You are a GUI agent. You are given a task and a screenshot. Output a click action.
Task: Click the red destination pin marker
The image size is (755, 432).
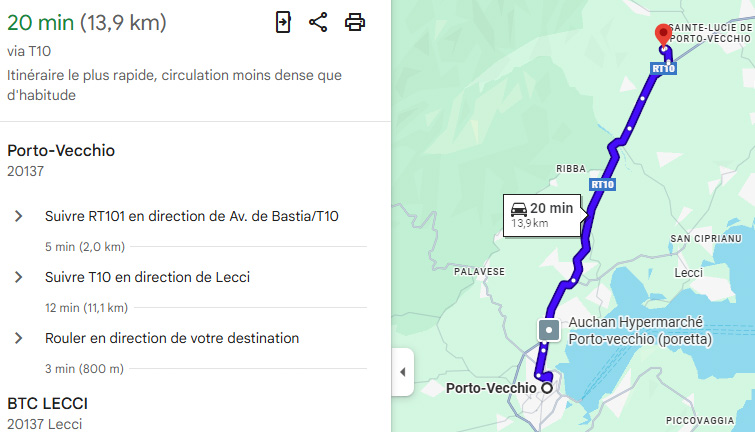(x=662, y=35)
